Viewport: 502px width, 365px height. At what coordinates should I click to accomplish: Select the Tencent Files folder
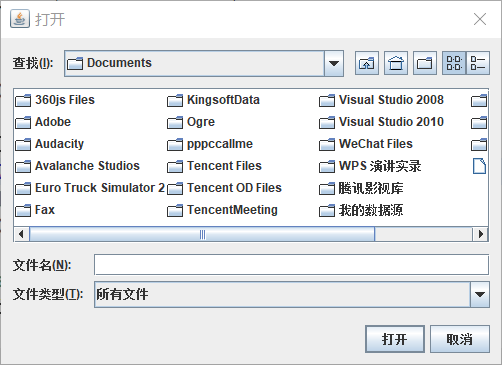(x=214, y=166)
